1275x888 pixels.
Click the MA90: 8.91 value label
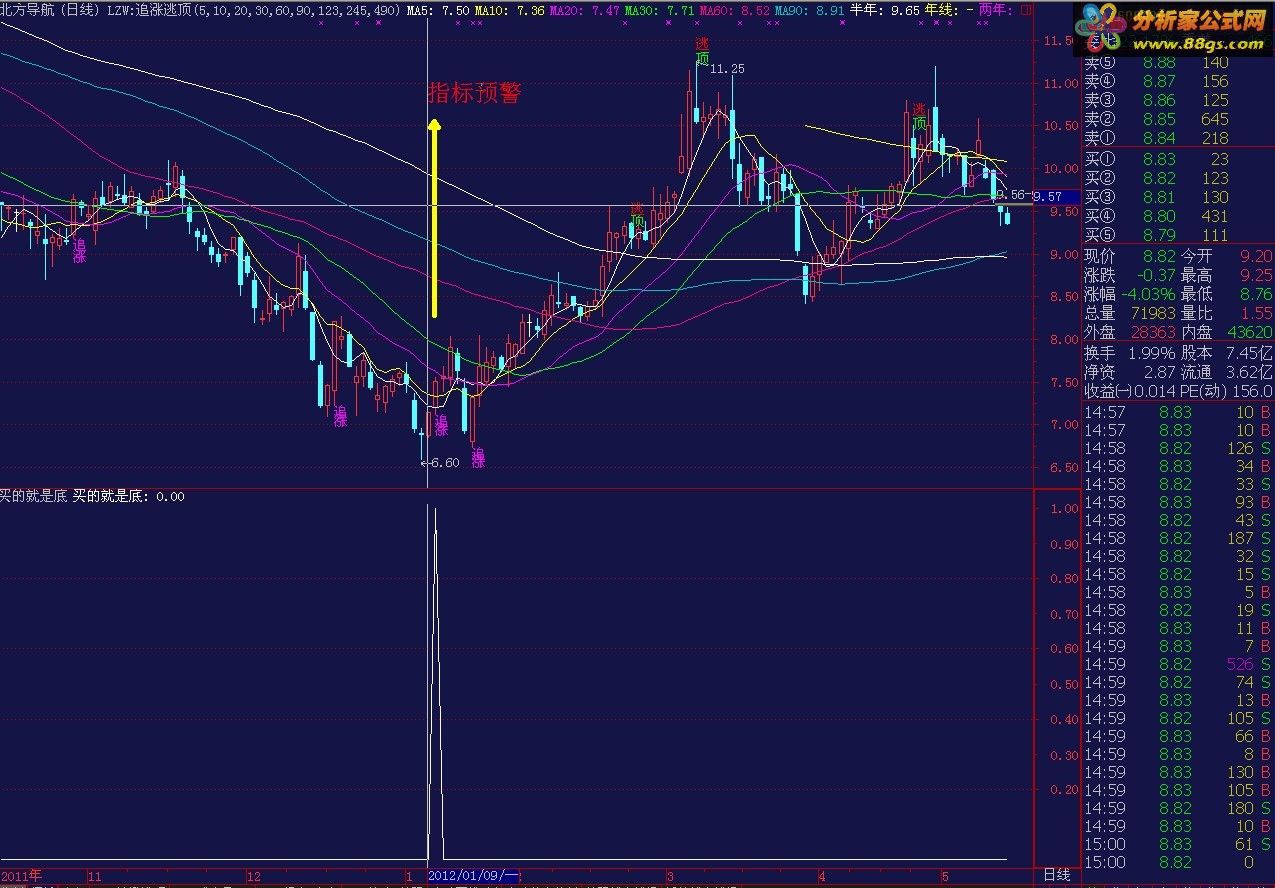pos(809,9)
